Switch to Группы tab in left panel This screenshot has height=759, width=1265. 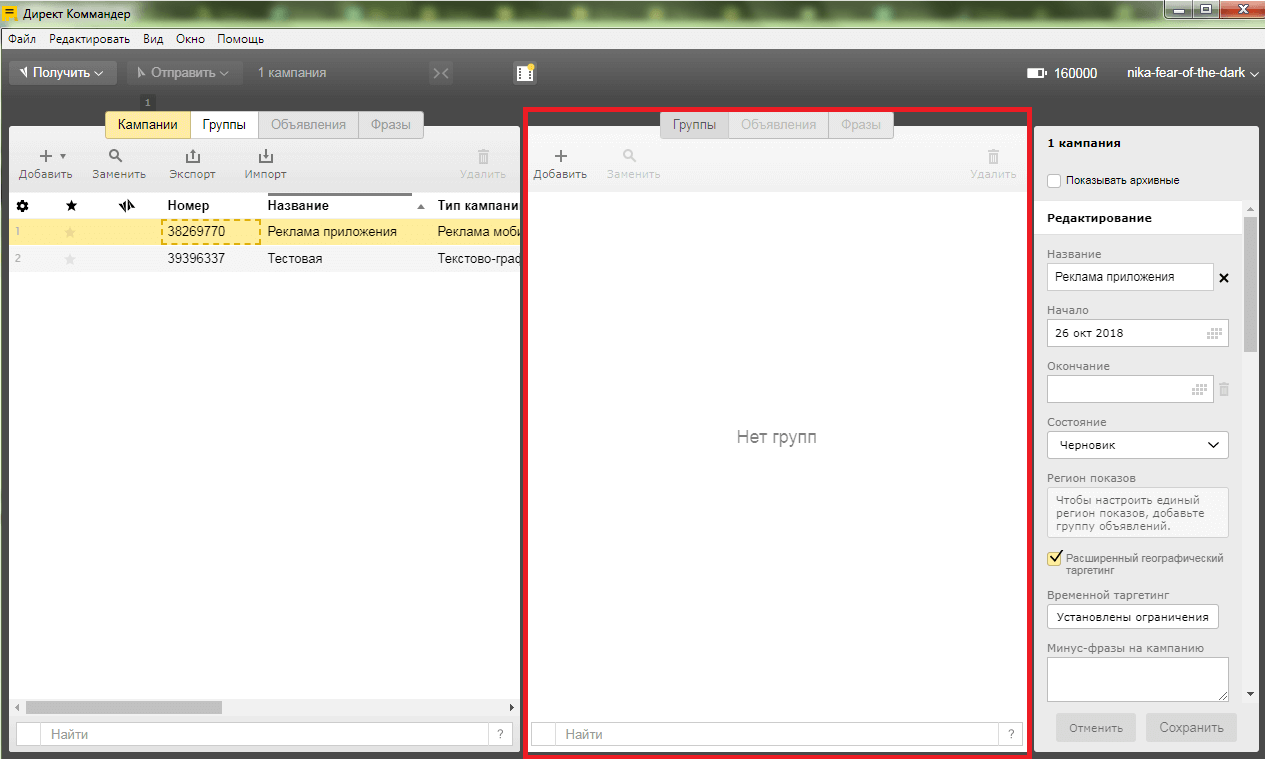coord(224,125)
